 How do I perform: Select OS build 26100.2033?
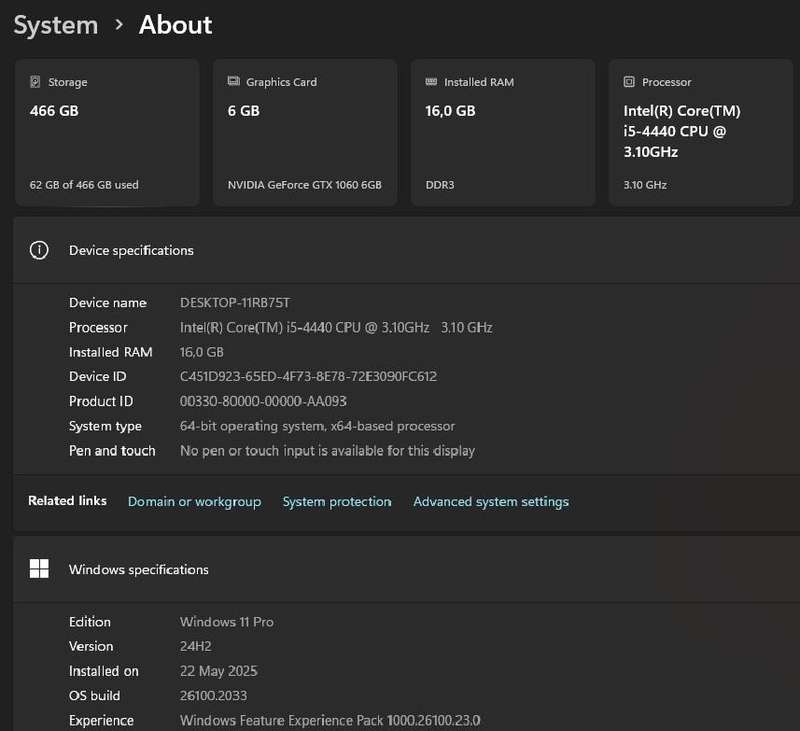pos(213,696)
